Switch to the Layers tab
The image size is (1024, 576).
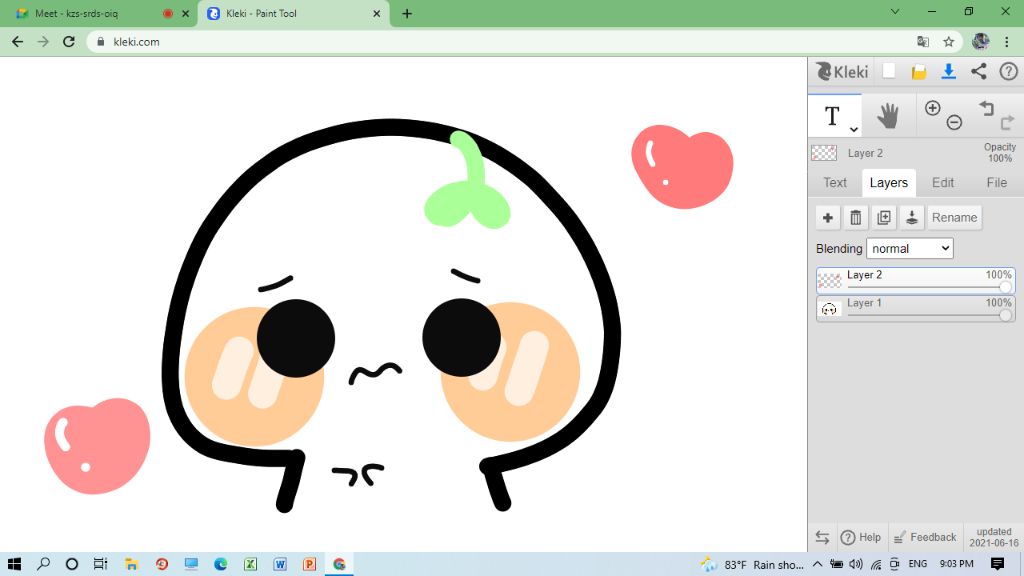point(888,183)
